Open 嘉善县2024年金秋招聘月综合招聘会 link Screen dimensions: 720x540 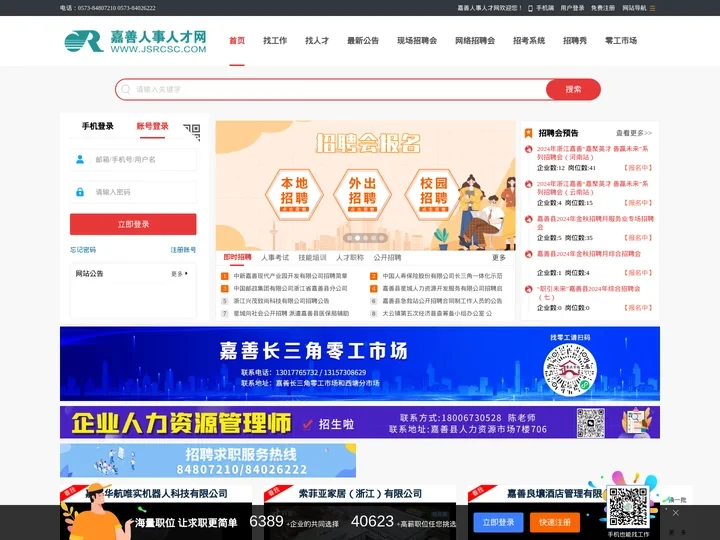(589, 254)
